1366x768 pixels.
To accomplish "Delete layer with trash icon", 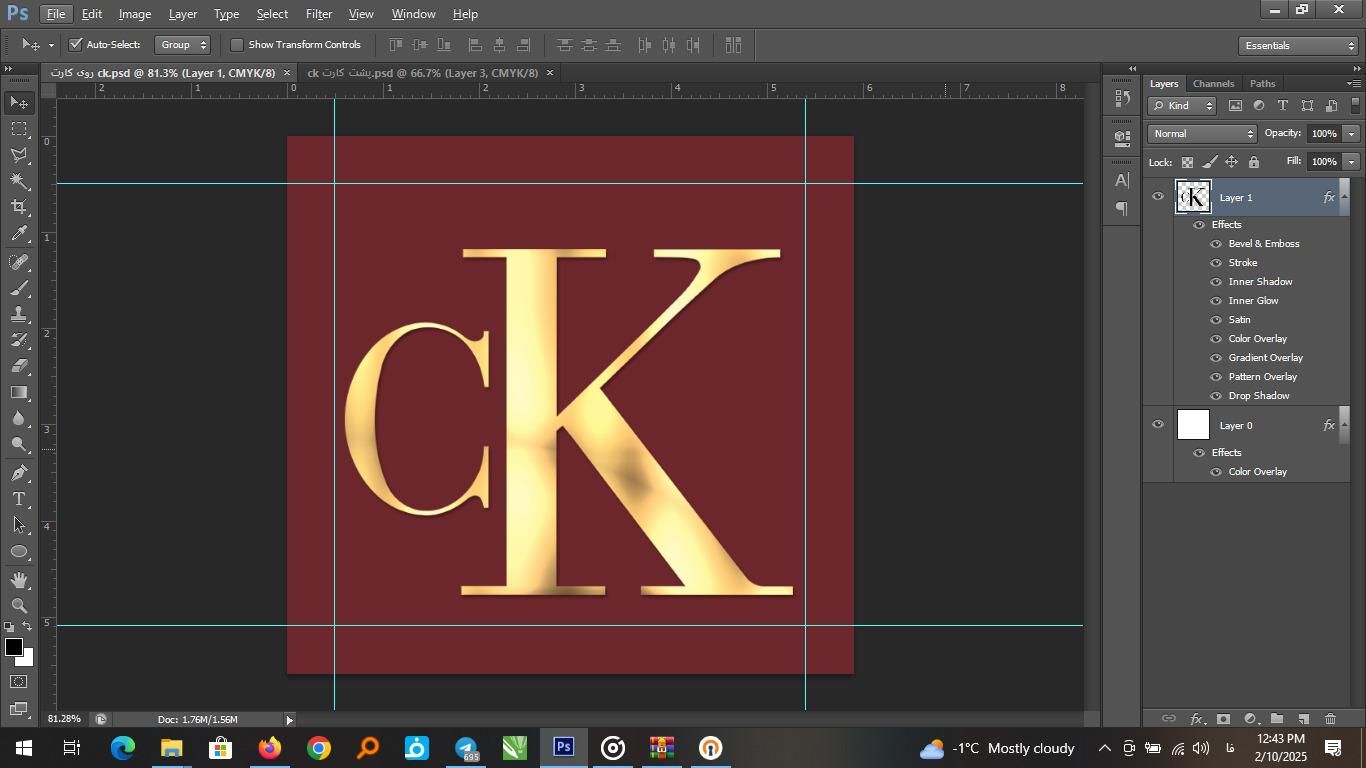I will [1330, 719].
